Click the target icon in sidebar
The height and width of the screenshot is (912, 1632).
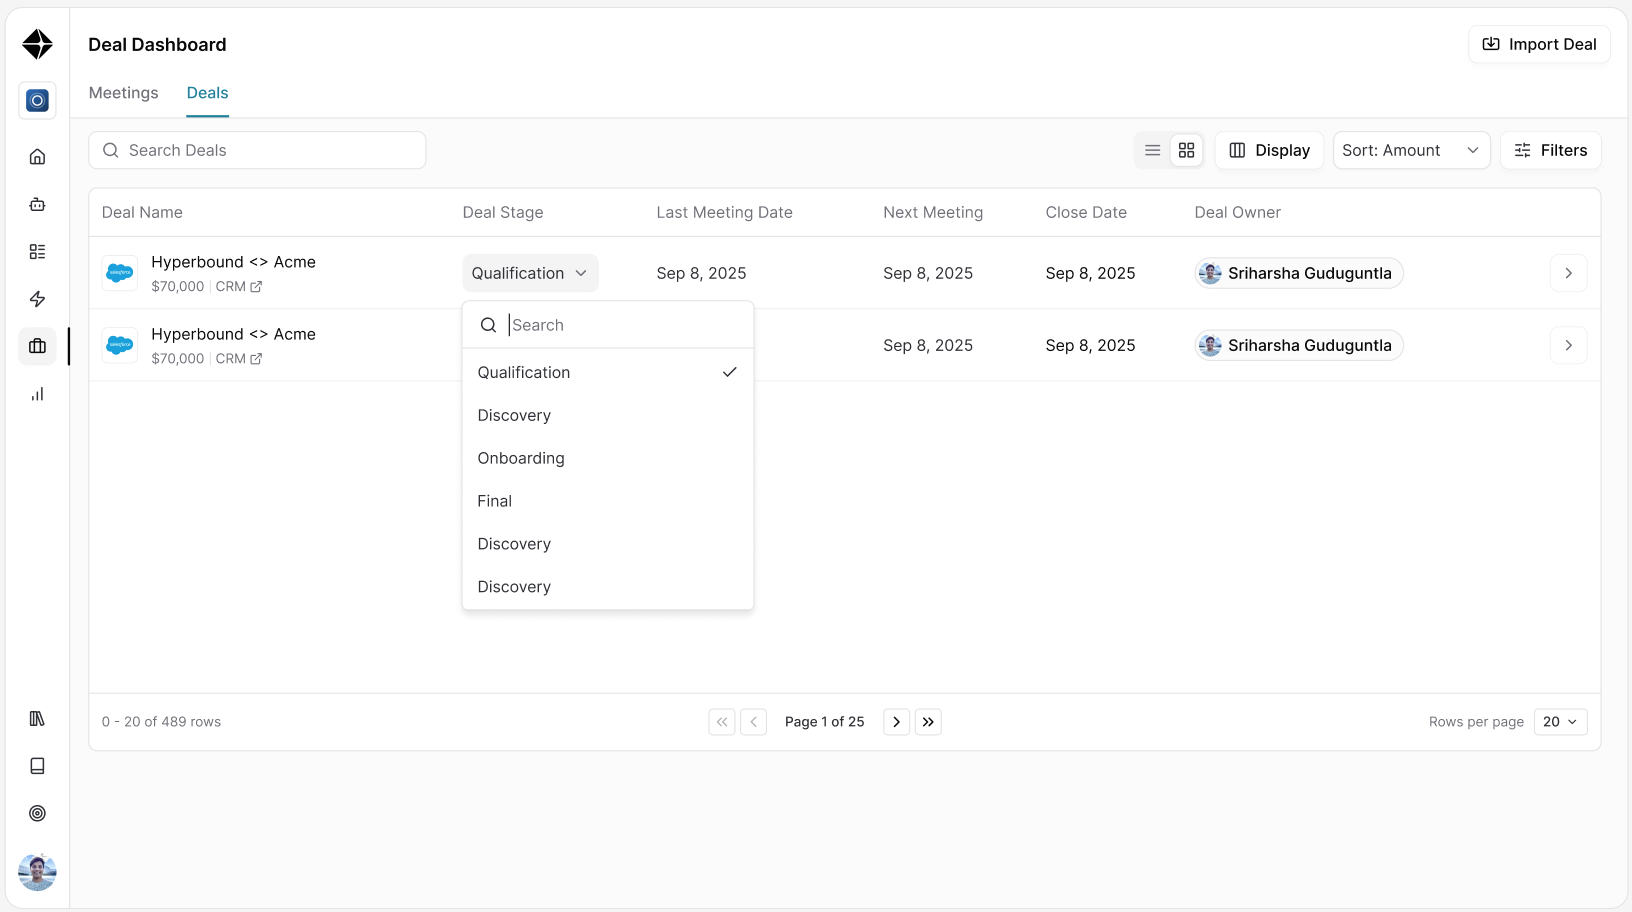pos(37,813)
